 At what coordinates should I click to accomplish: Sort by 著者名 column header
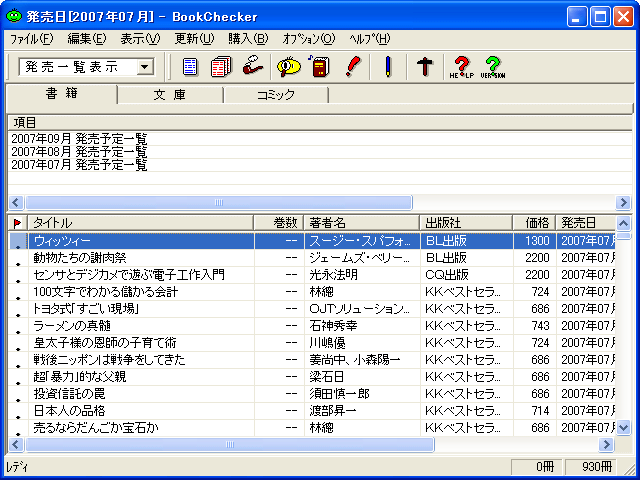pyautogui.click(x=362, y=223)
